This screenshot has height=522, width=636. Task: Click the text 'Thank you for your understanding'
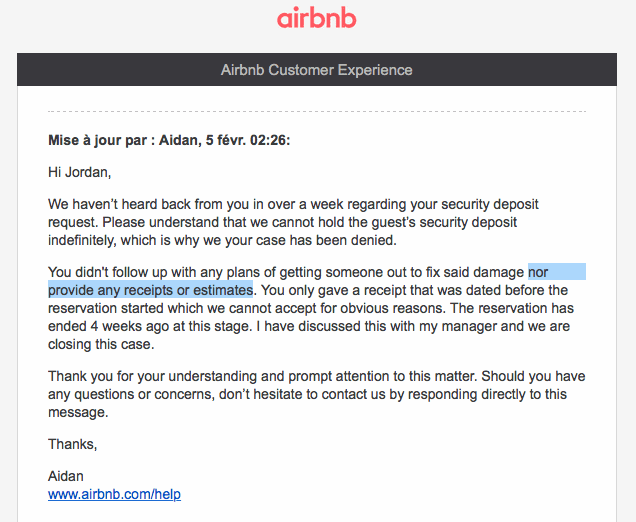(153, 376)
